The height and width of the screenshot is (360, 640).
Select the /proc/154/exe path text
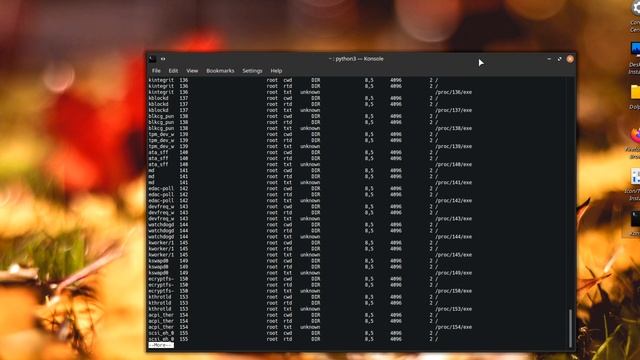[x=453, y=327]
